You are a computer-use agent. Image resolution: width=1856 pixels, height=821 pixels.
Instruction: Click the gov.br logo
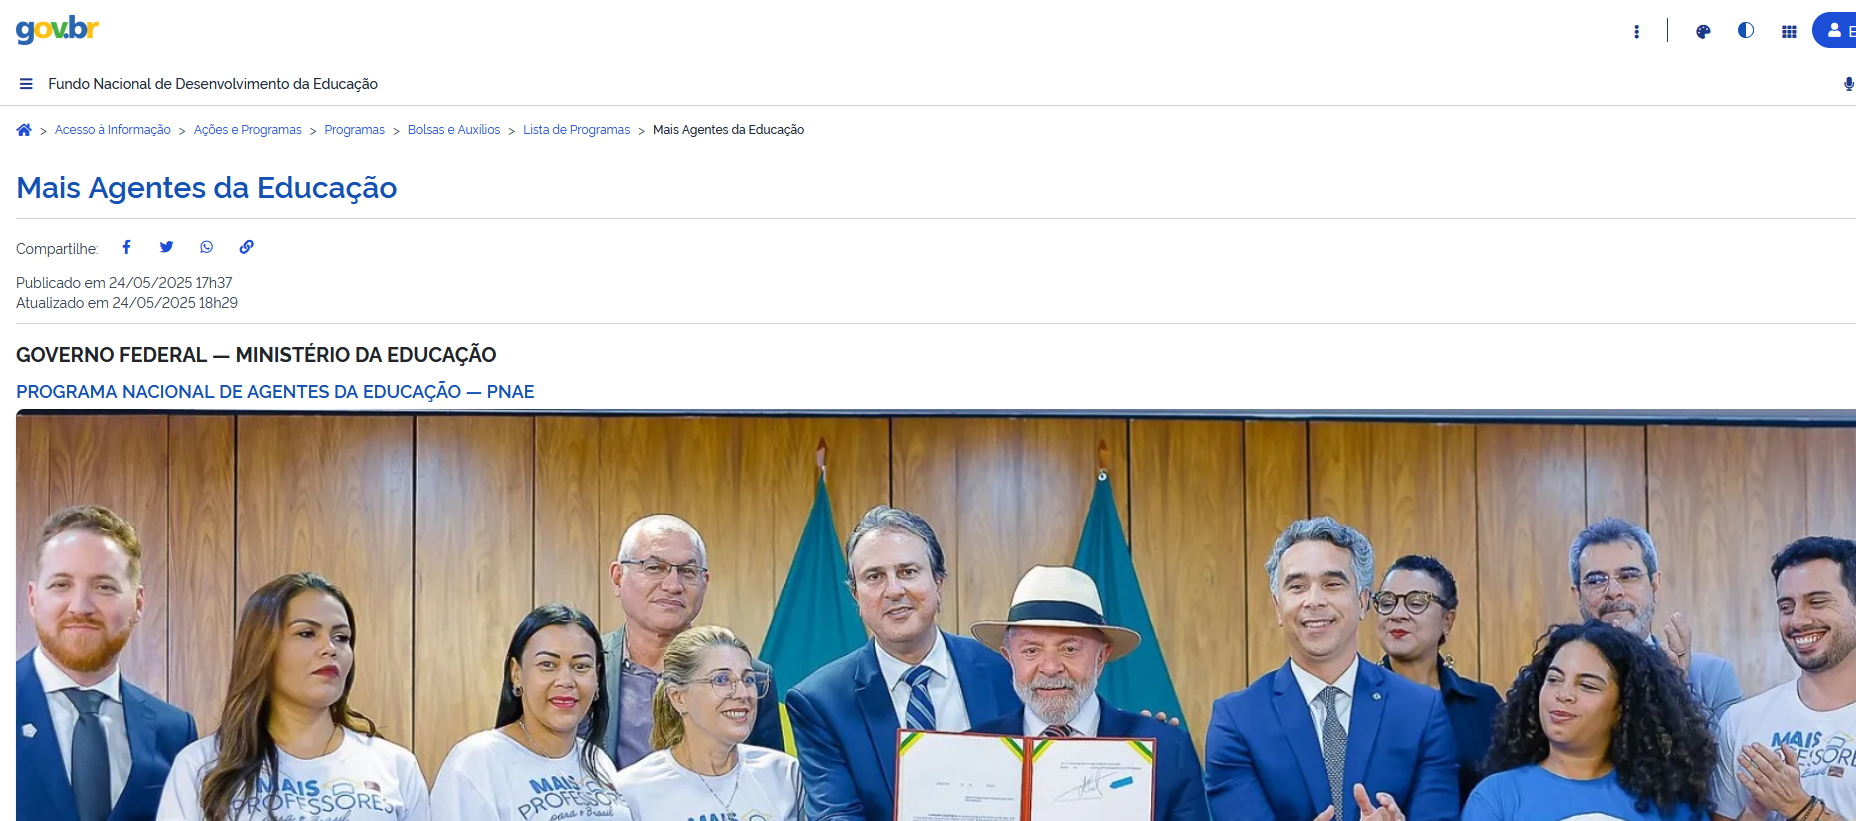click(57, 30)
